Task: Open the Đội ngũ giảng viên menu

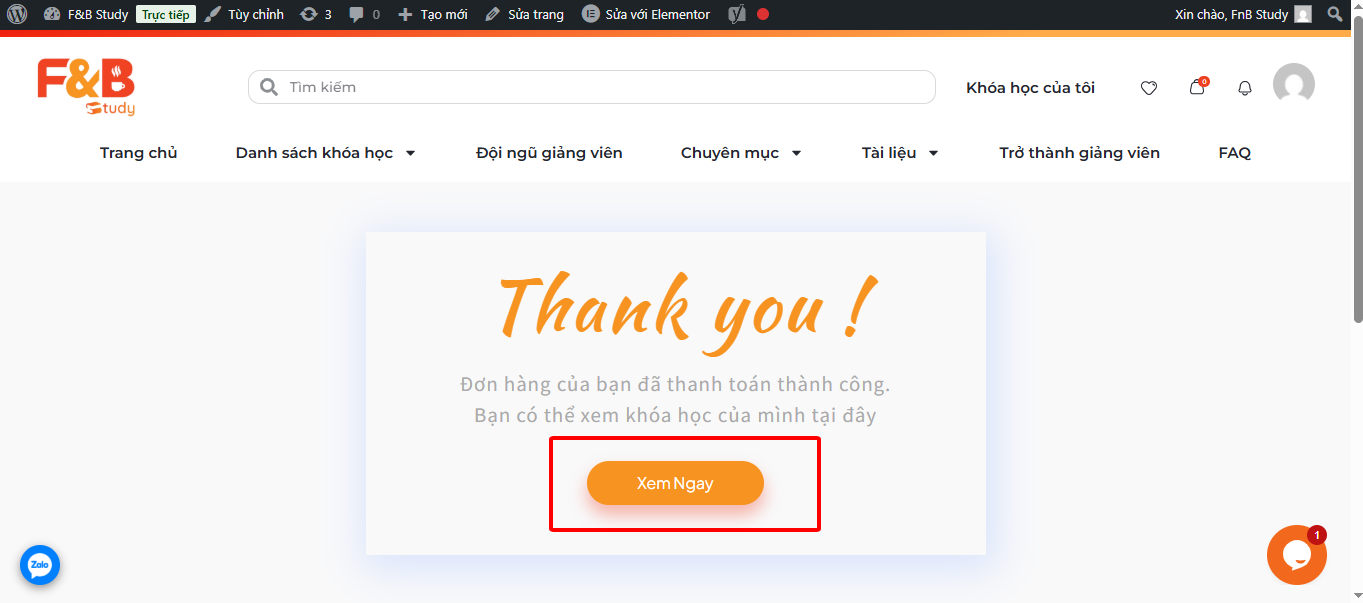Action: pyautogui.click(x=549, y=153)
